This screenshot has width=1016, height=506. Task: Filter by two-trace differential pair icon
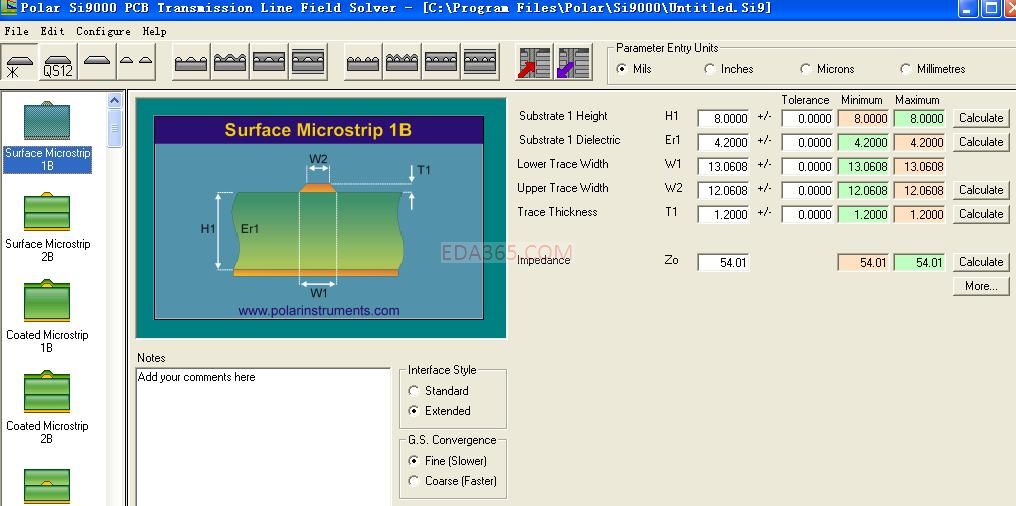(x=136, y=63)
